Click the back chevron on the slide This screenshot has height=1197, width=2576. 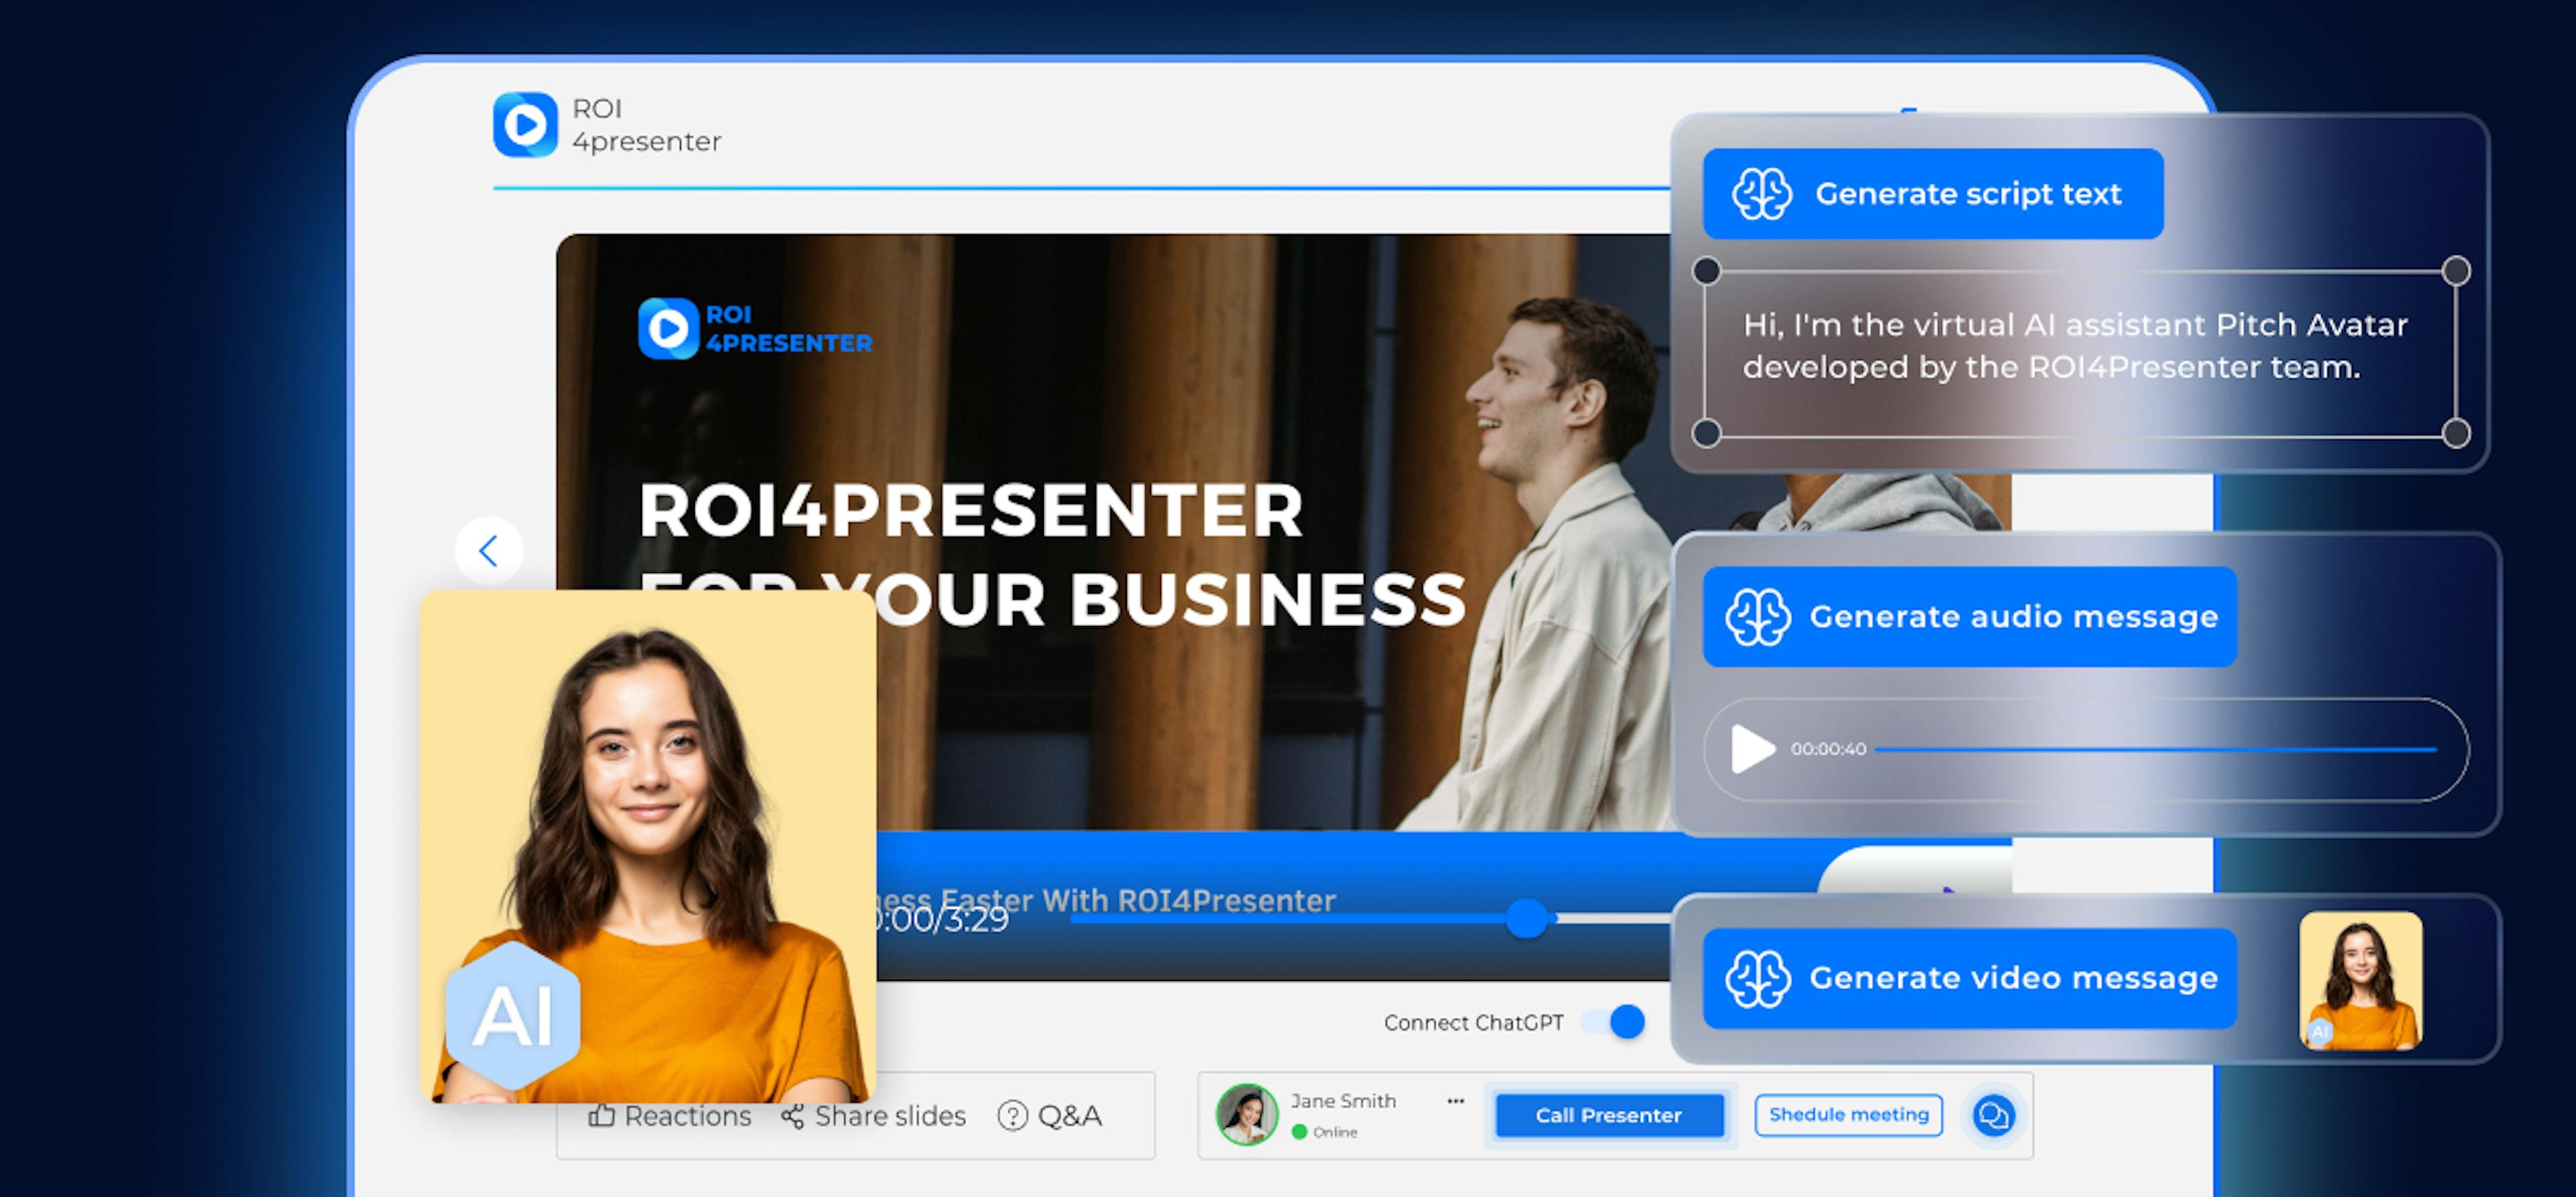[x=488, y=550]
